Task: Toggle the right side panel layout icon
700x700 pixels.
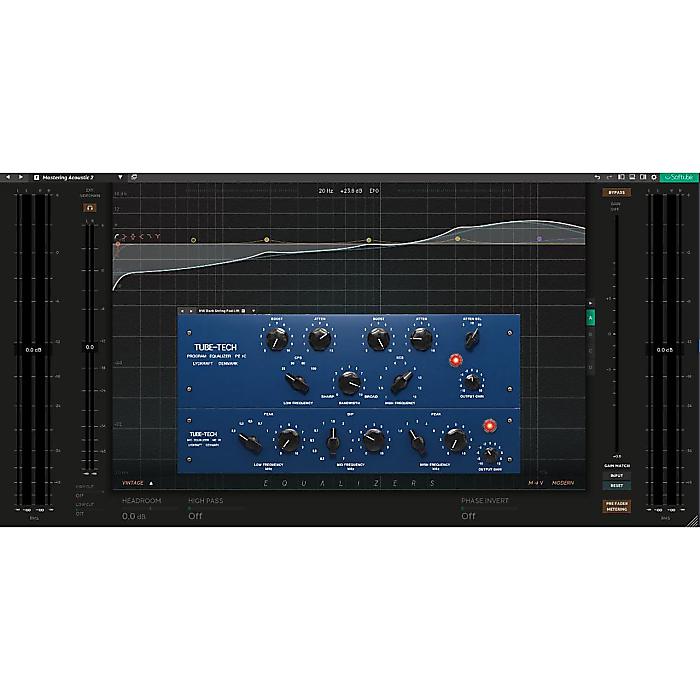Action: coord(643,177)
